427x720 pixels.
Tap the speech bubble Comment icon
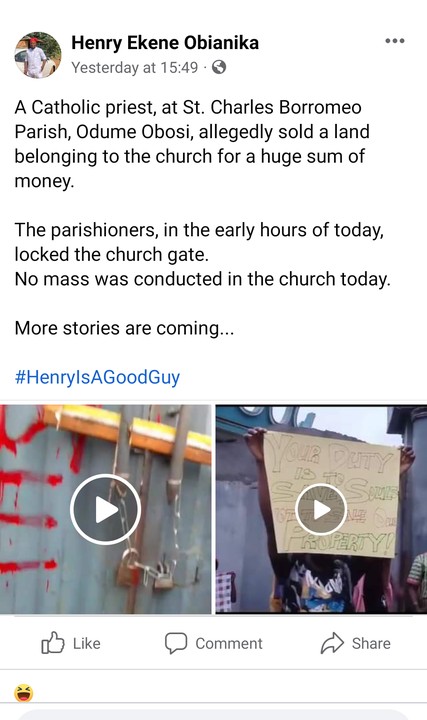(x=176, y=643)
